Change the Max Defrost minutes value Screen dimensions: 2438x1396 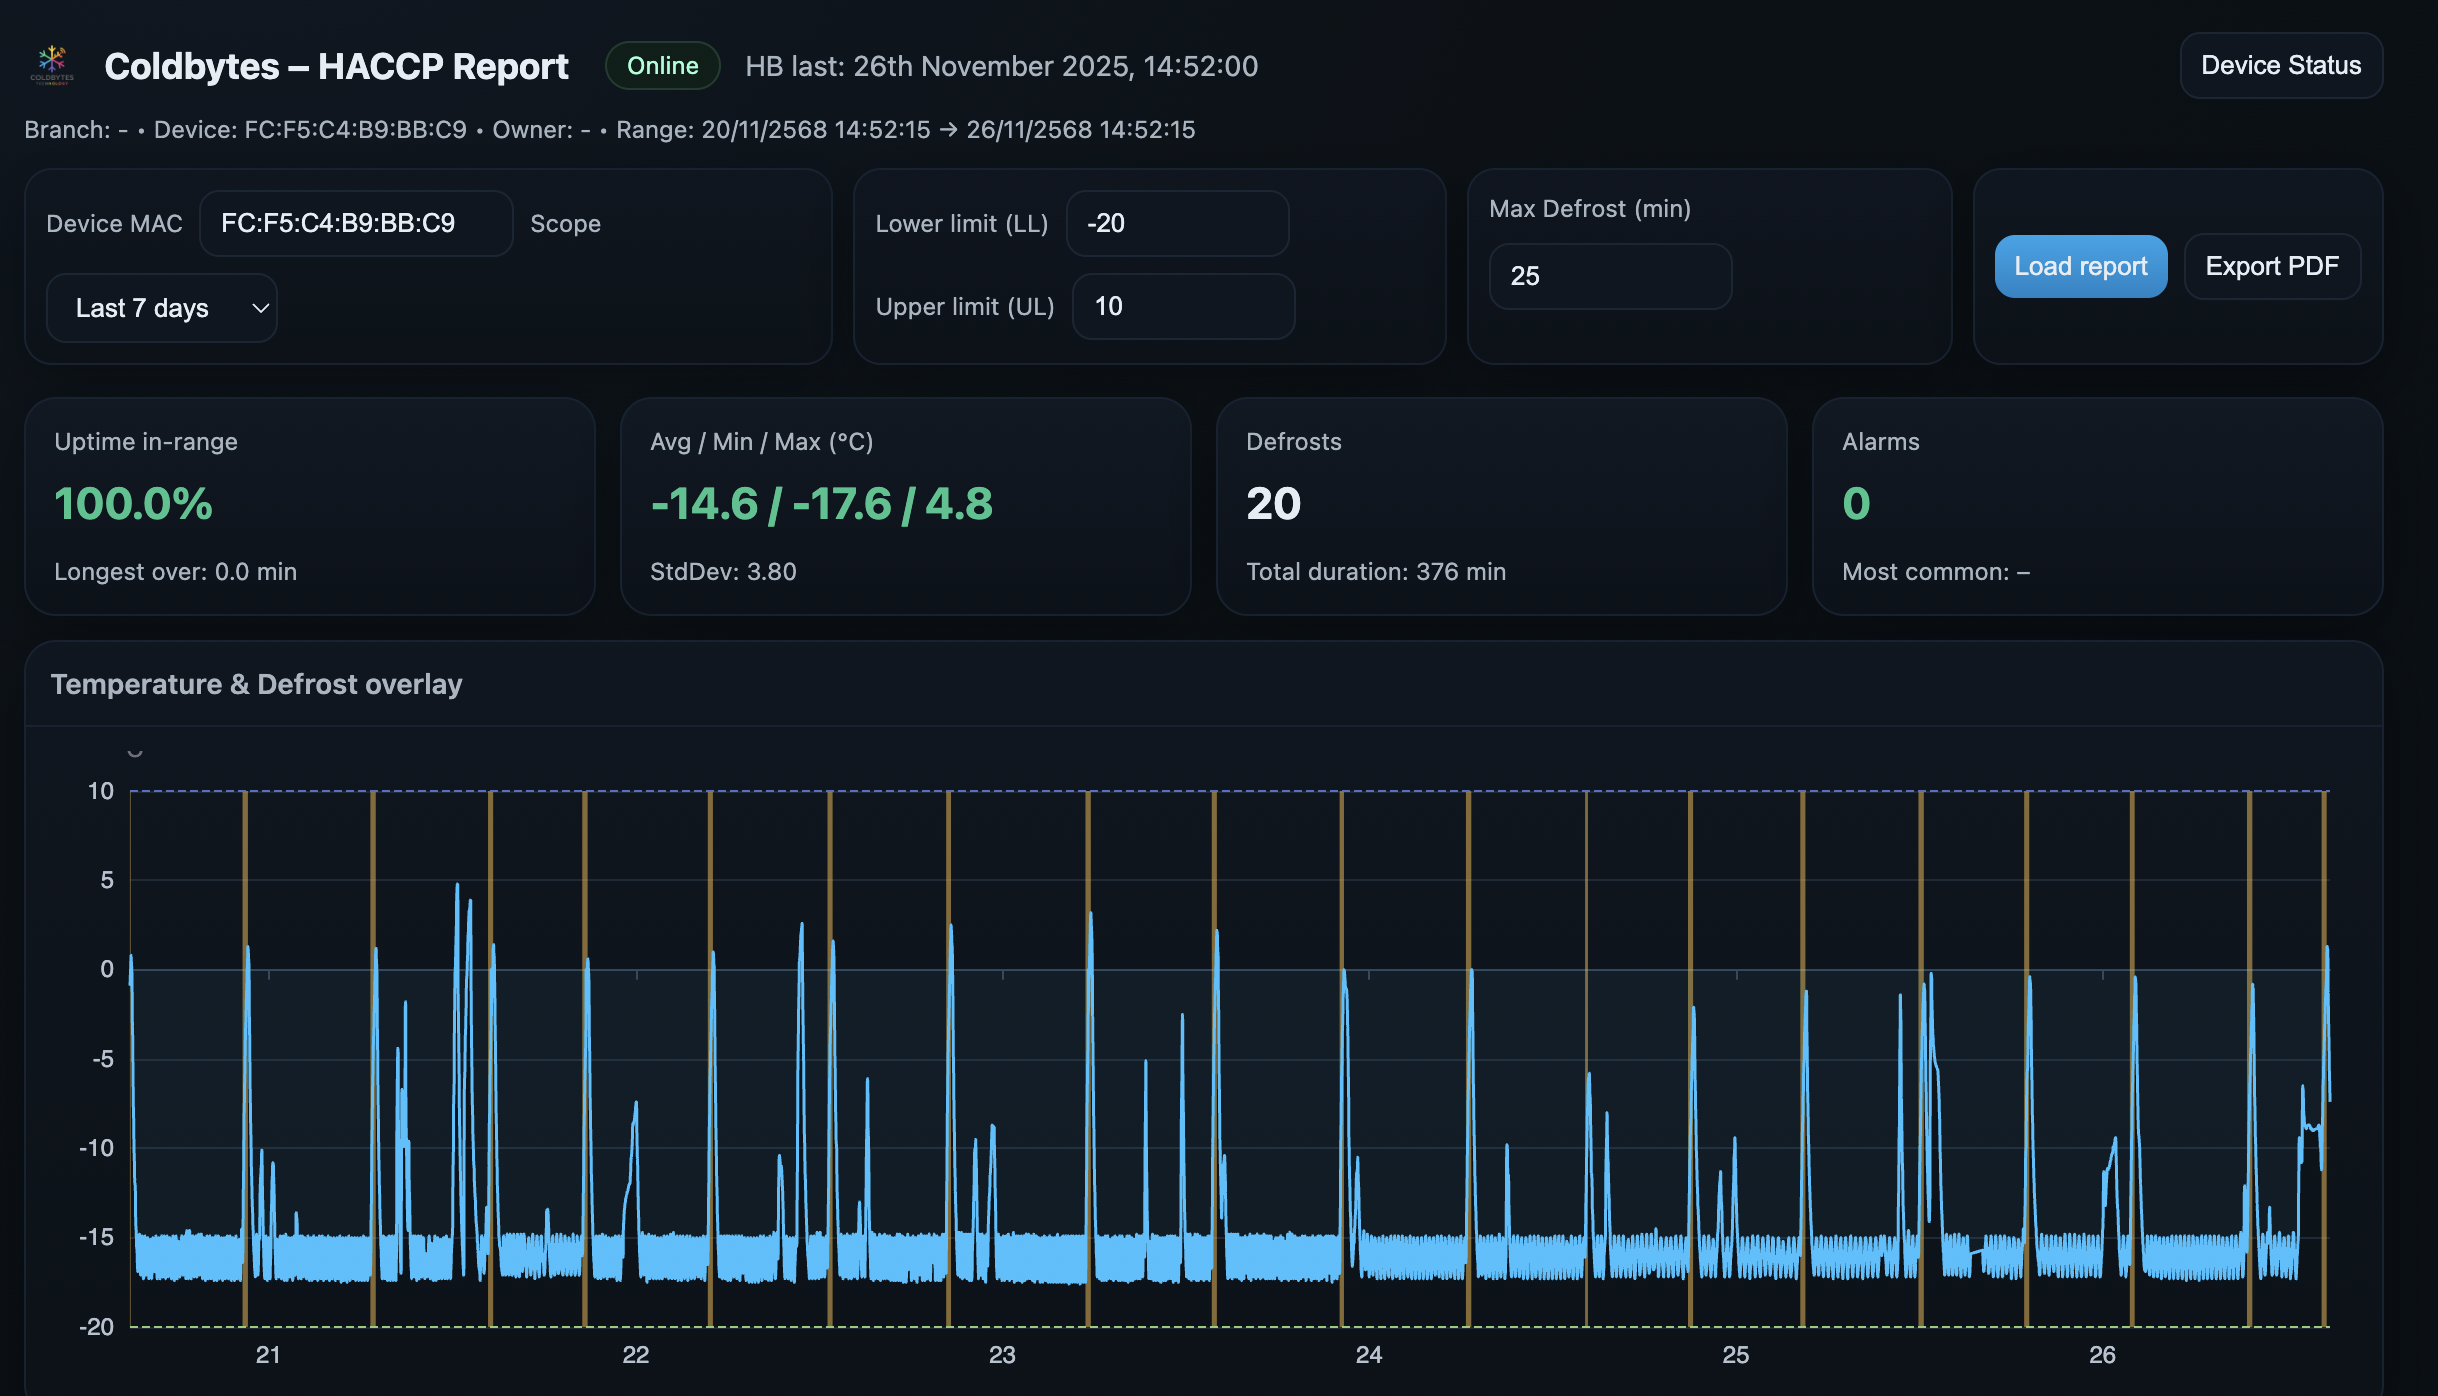(1610, 276)
